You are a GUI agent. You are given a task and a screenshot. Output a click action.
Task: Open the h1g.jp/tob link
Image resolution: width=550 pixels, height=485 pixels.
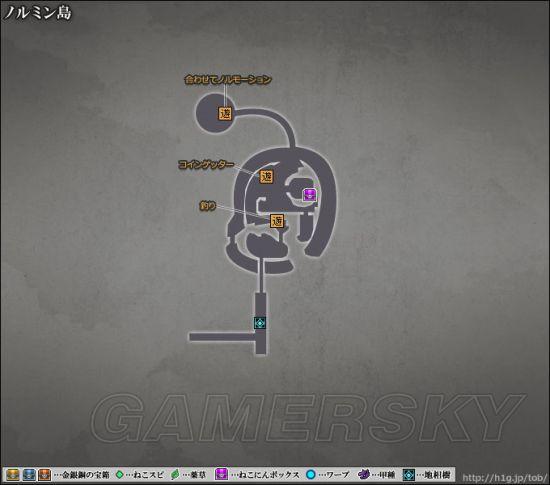(x=505, y=477)
